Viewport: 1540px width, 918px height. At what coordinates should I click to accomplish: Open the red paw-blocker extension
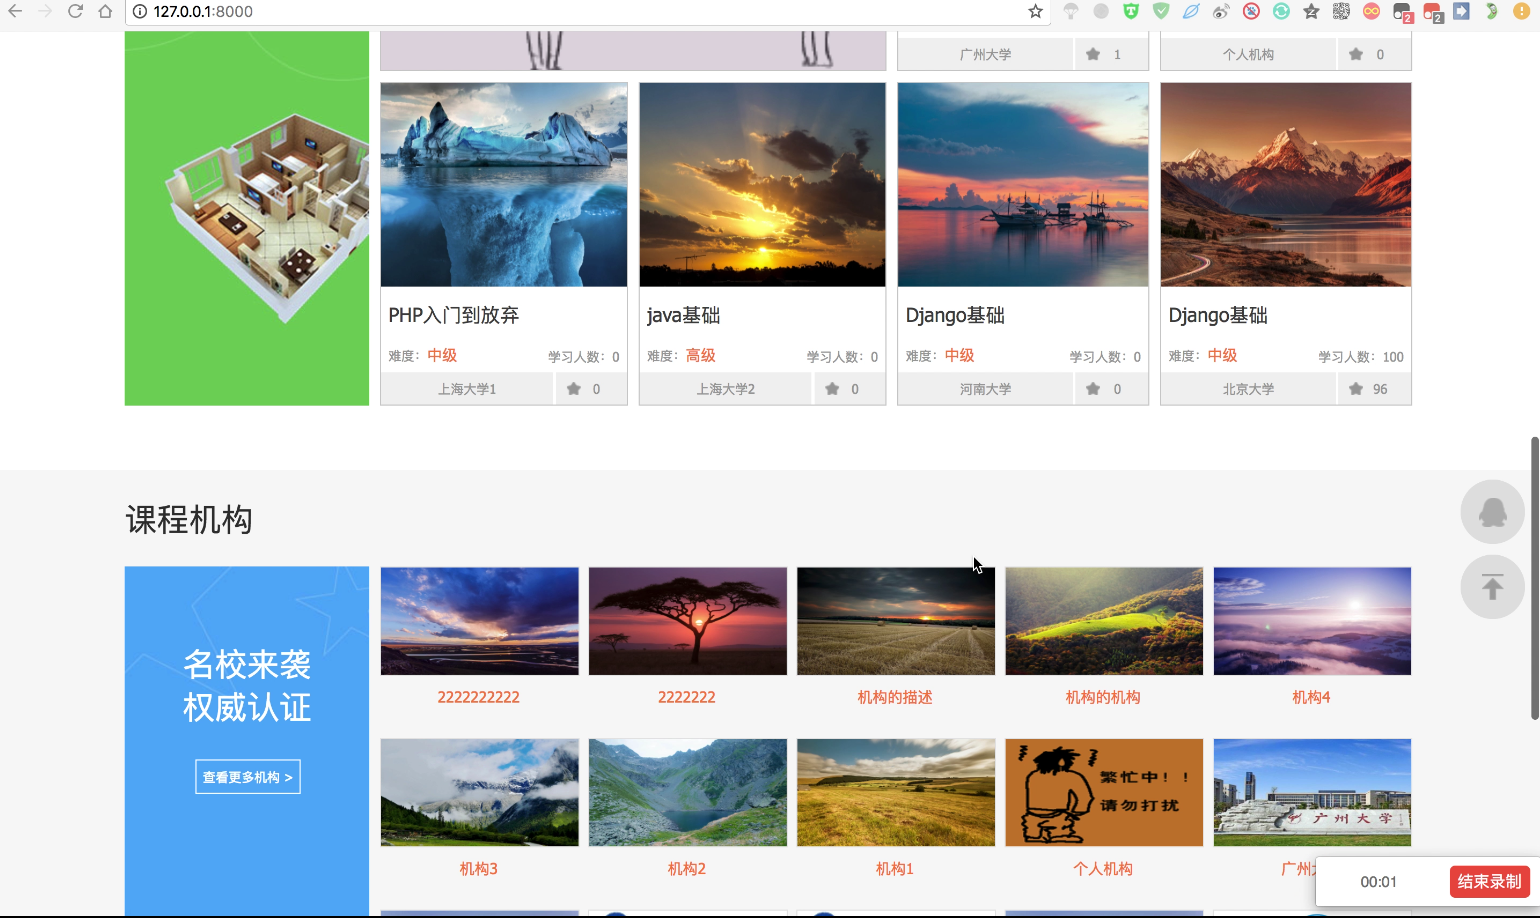[1251, 11]
